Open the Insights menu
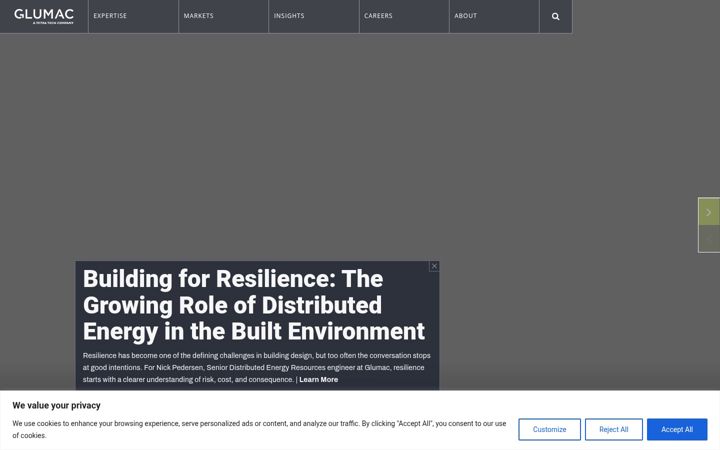The width and height of the screenshot is (720, 450). point(289,16)
